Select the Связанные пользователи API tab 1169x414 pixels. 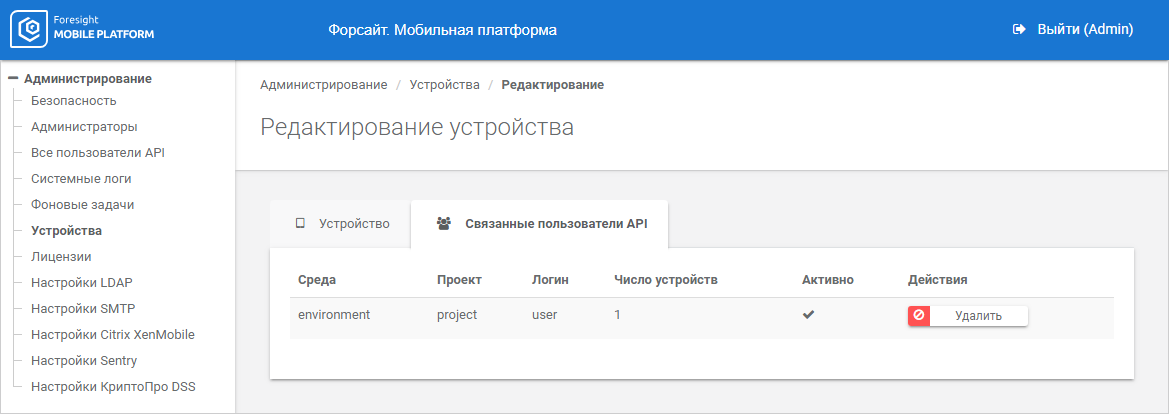556,224
